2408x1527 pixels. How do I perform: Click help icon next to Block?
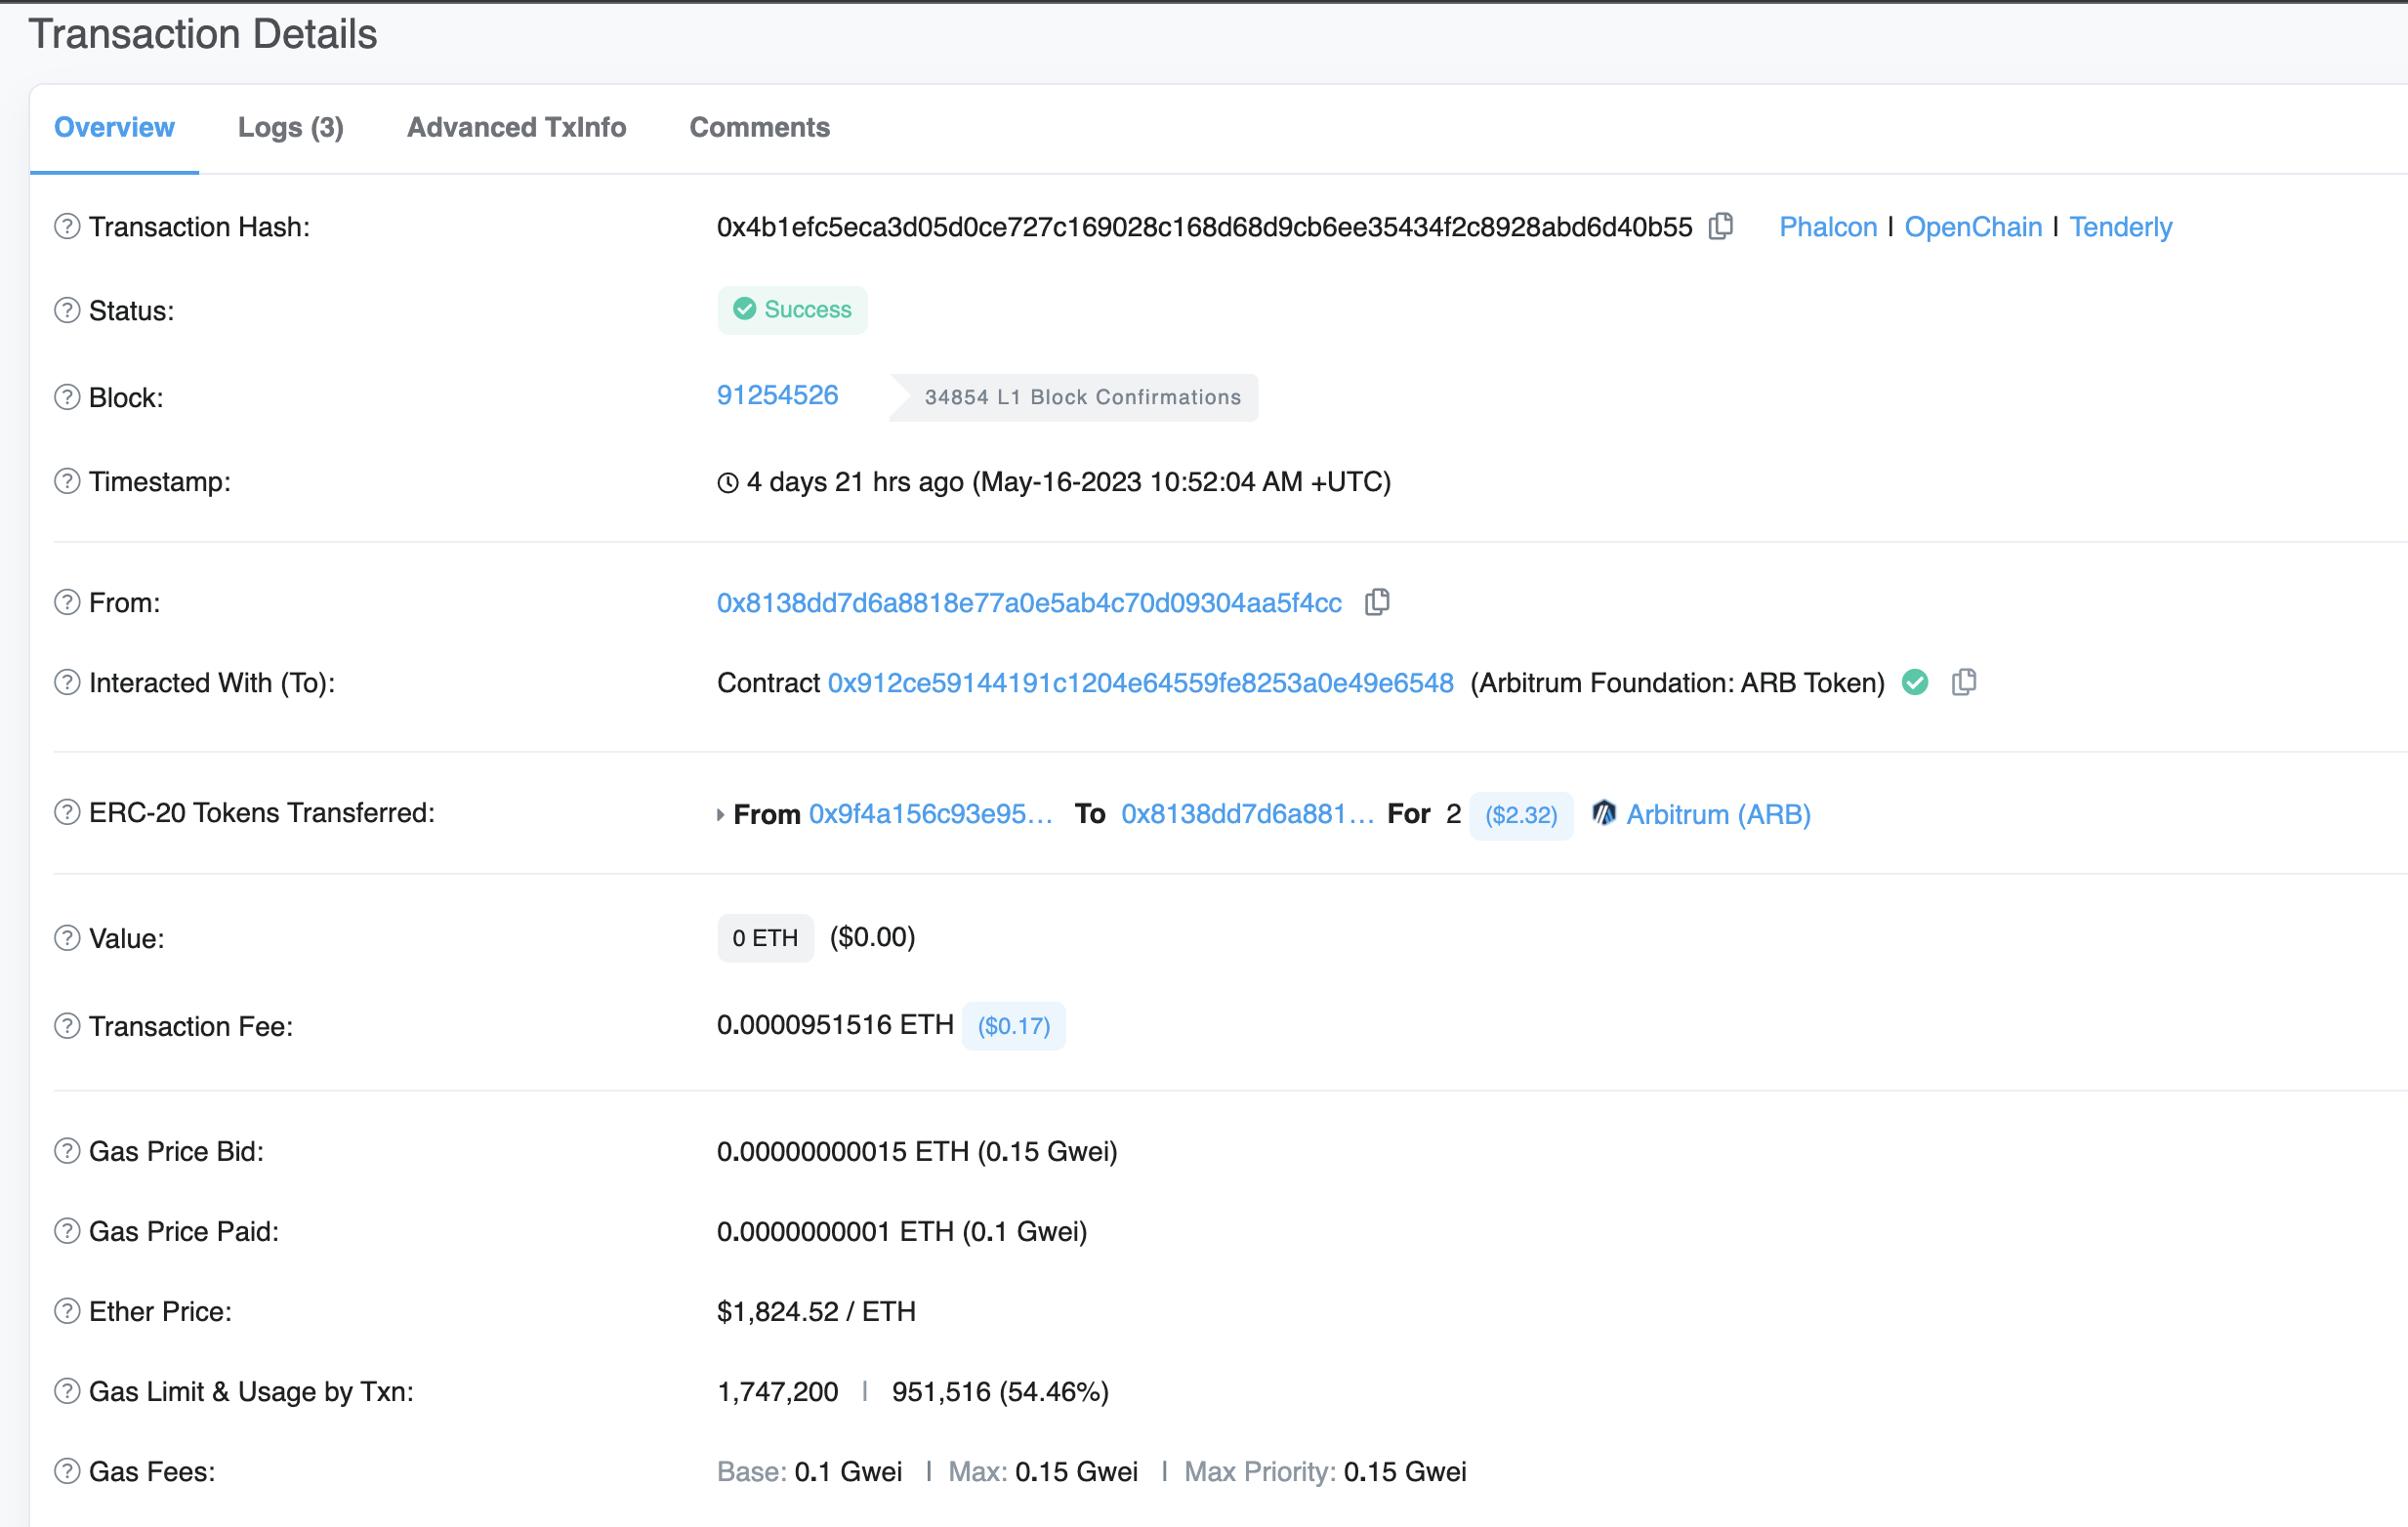(67, 397)
